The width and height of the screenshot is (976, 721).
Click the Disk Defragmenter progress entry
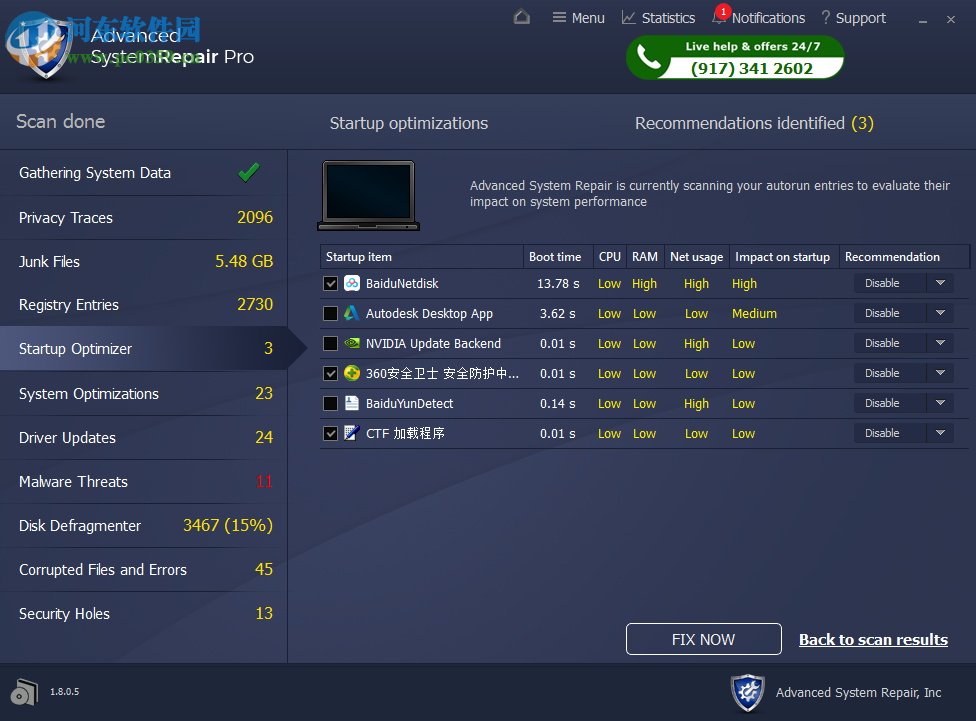point(143,525)
